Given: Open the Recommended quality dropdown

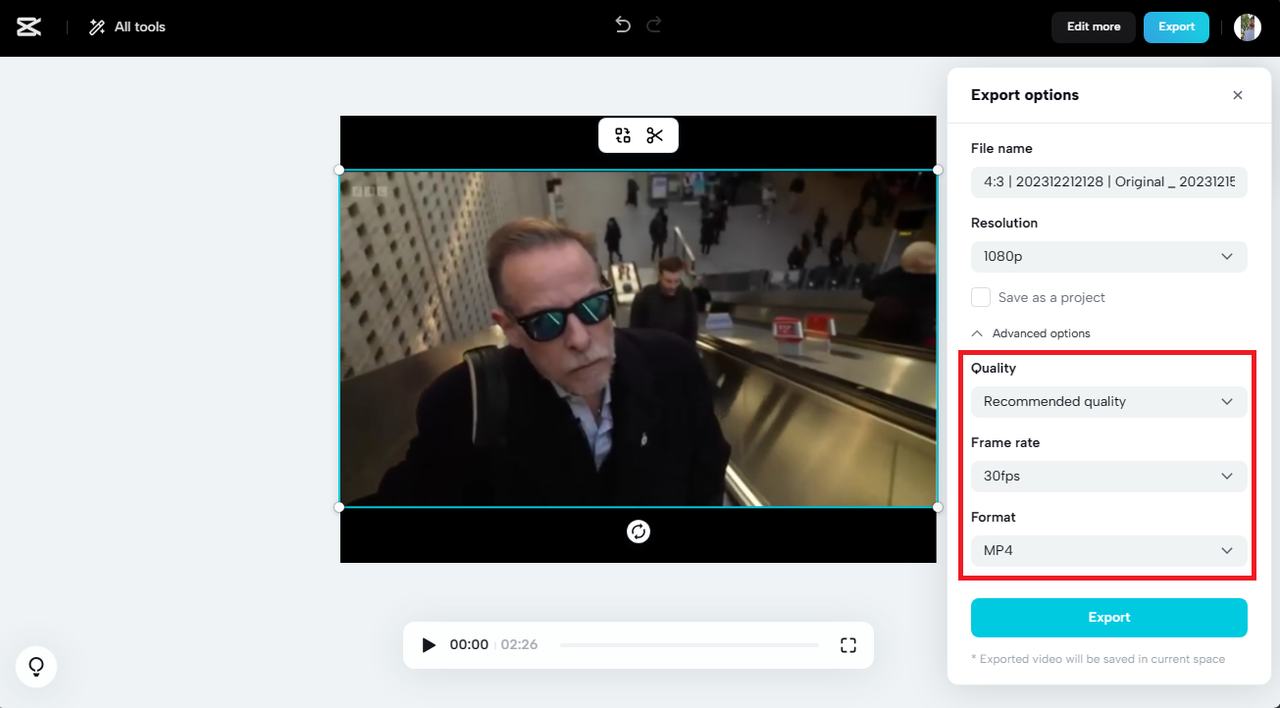Looking at the screenshot, I should 1109,401.
